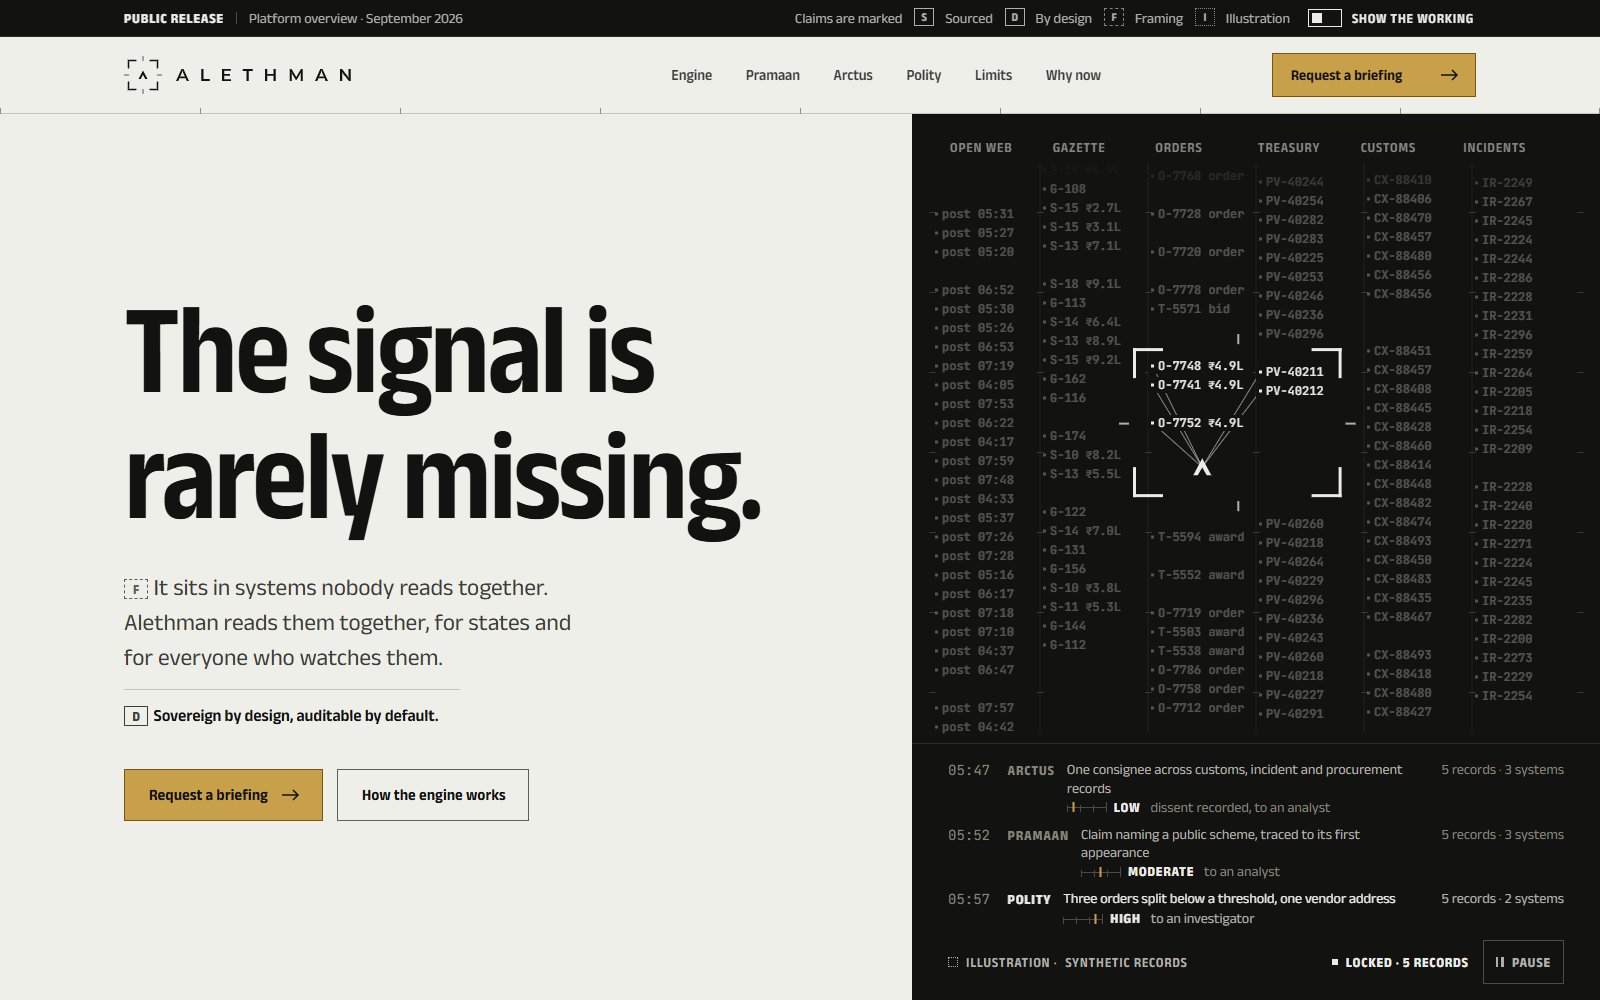Screen dimensions: 1600x1000
Task: Click record T-5594 award
Action: point(1198,537)
